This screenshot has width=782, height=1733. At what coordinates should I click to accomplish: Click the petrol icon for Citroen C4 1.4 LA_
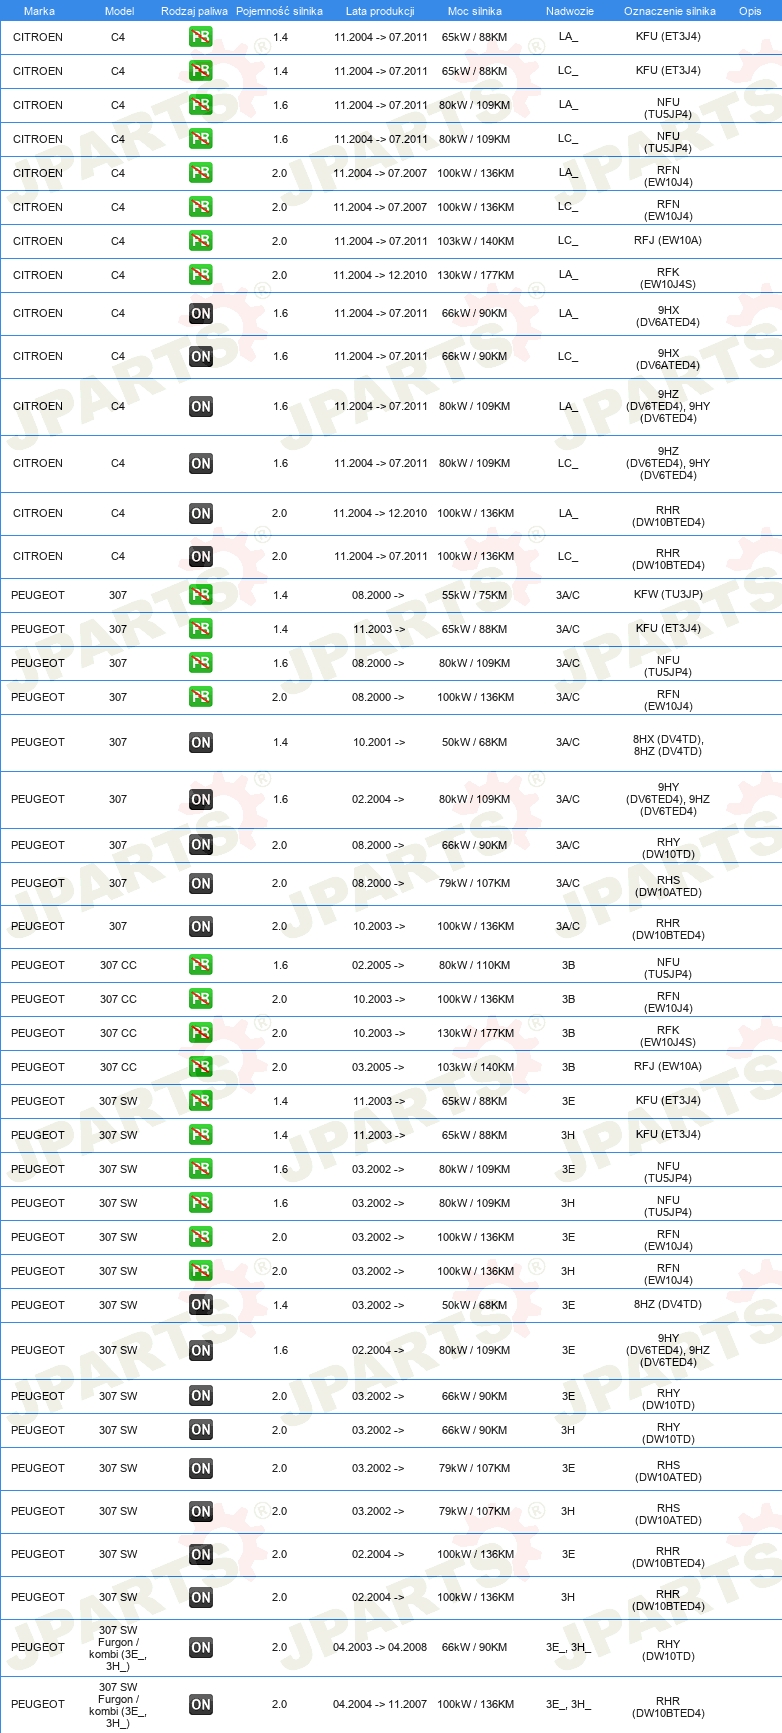pyautogui.click(x=201, y=37)
